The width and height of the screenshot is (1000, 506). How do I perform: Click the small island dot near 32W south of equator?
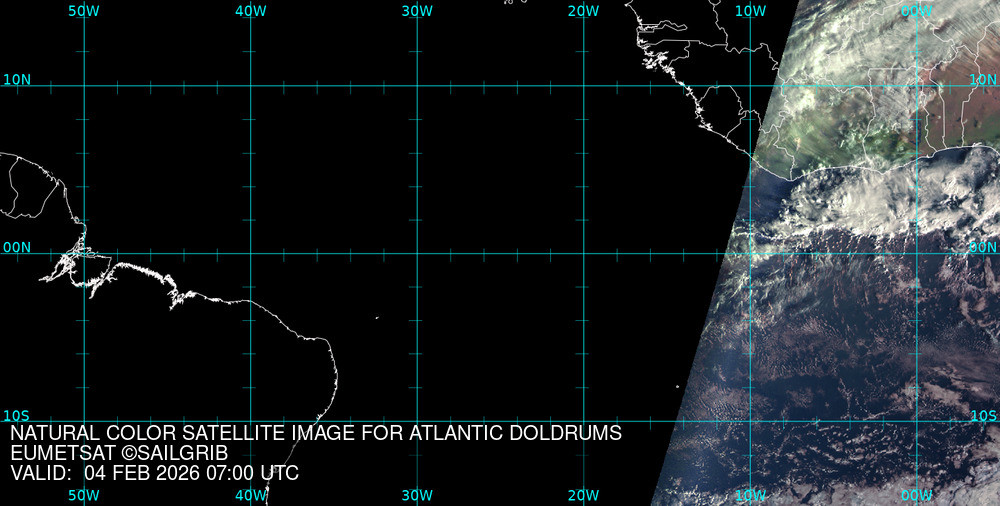tap(377, 318)
